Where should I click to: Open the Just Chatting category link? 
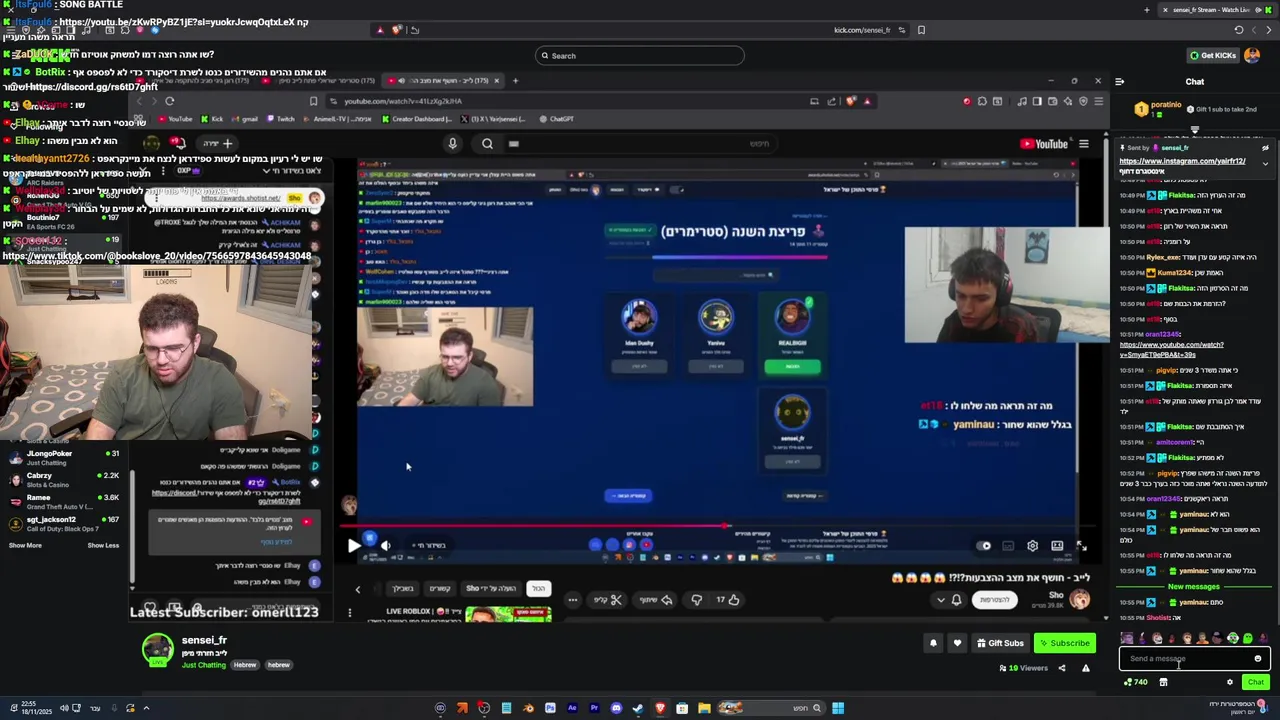[x=204, y=665]
